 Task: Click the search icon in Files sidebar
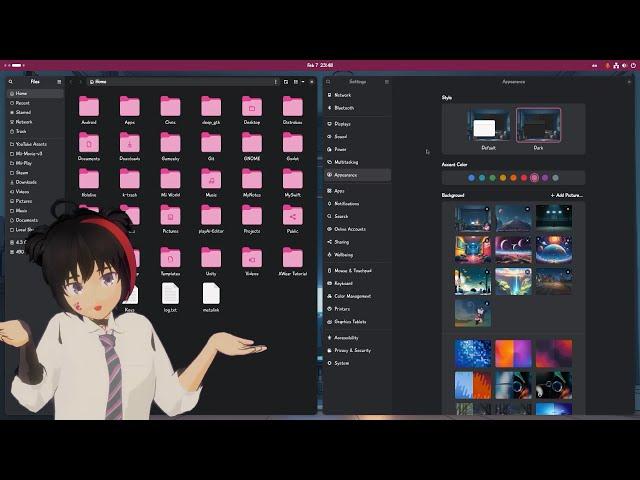pyautogui.click(x=11, y=81)
